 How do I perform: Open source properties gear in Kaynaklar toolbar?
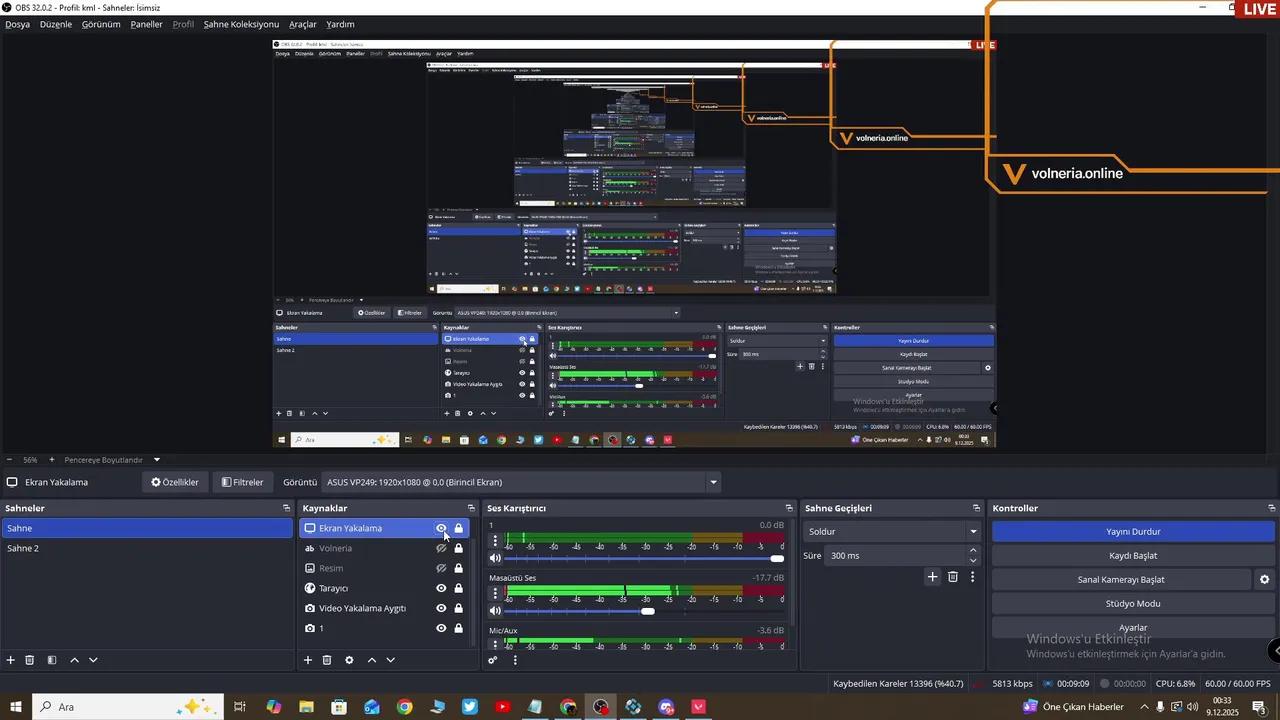click(349, 660)
